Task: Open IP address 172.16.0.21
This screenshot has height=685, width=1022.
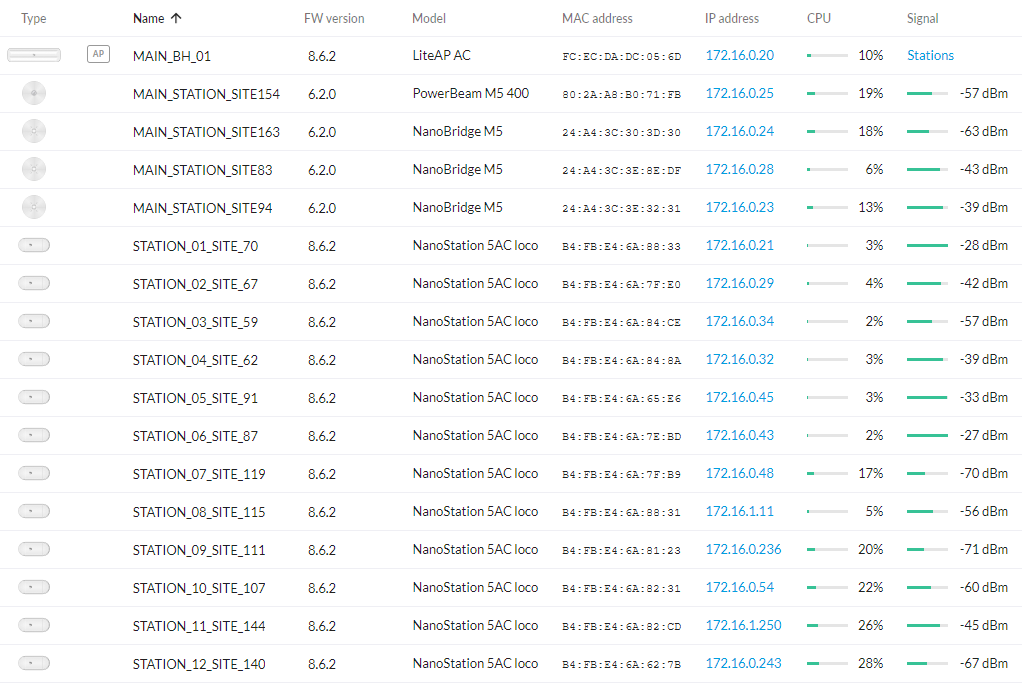Action: coord(740,245)
